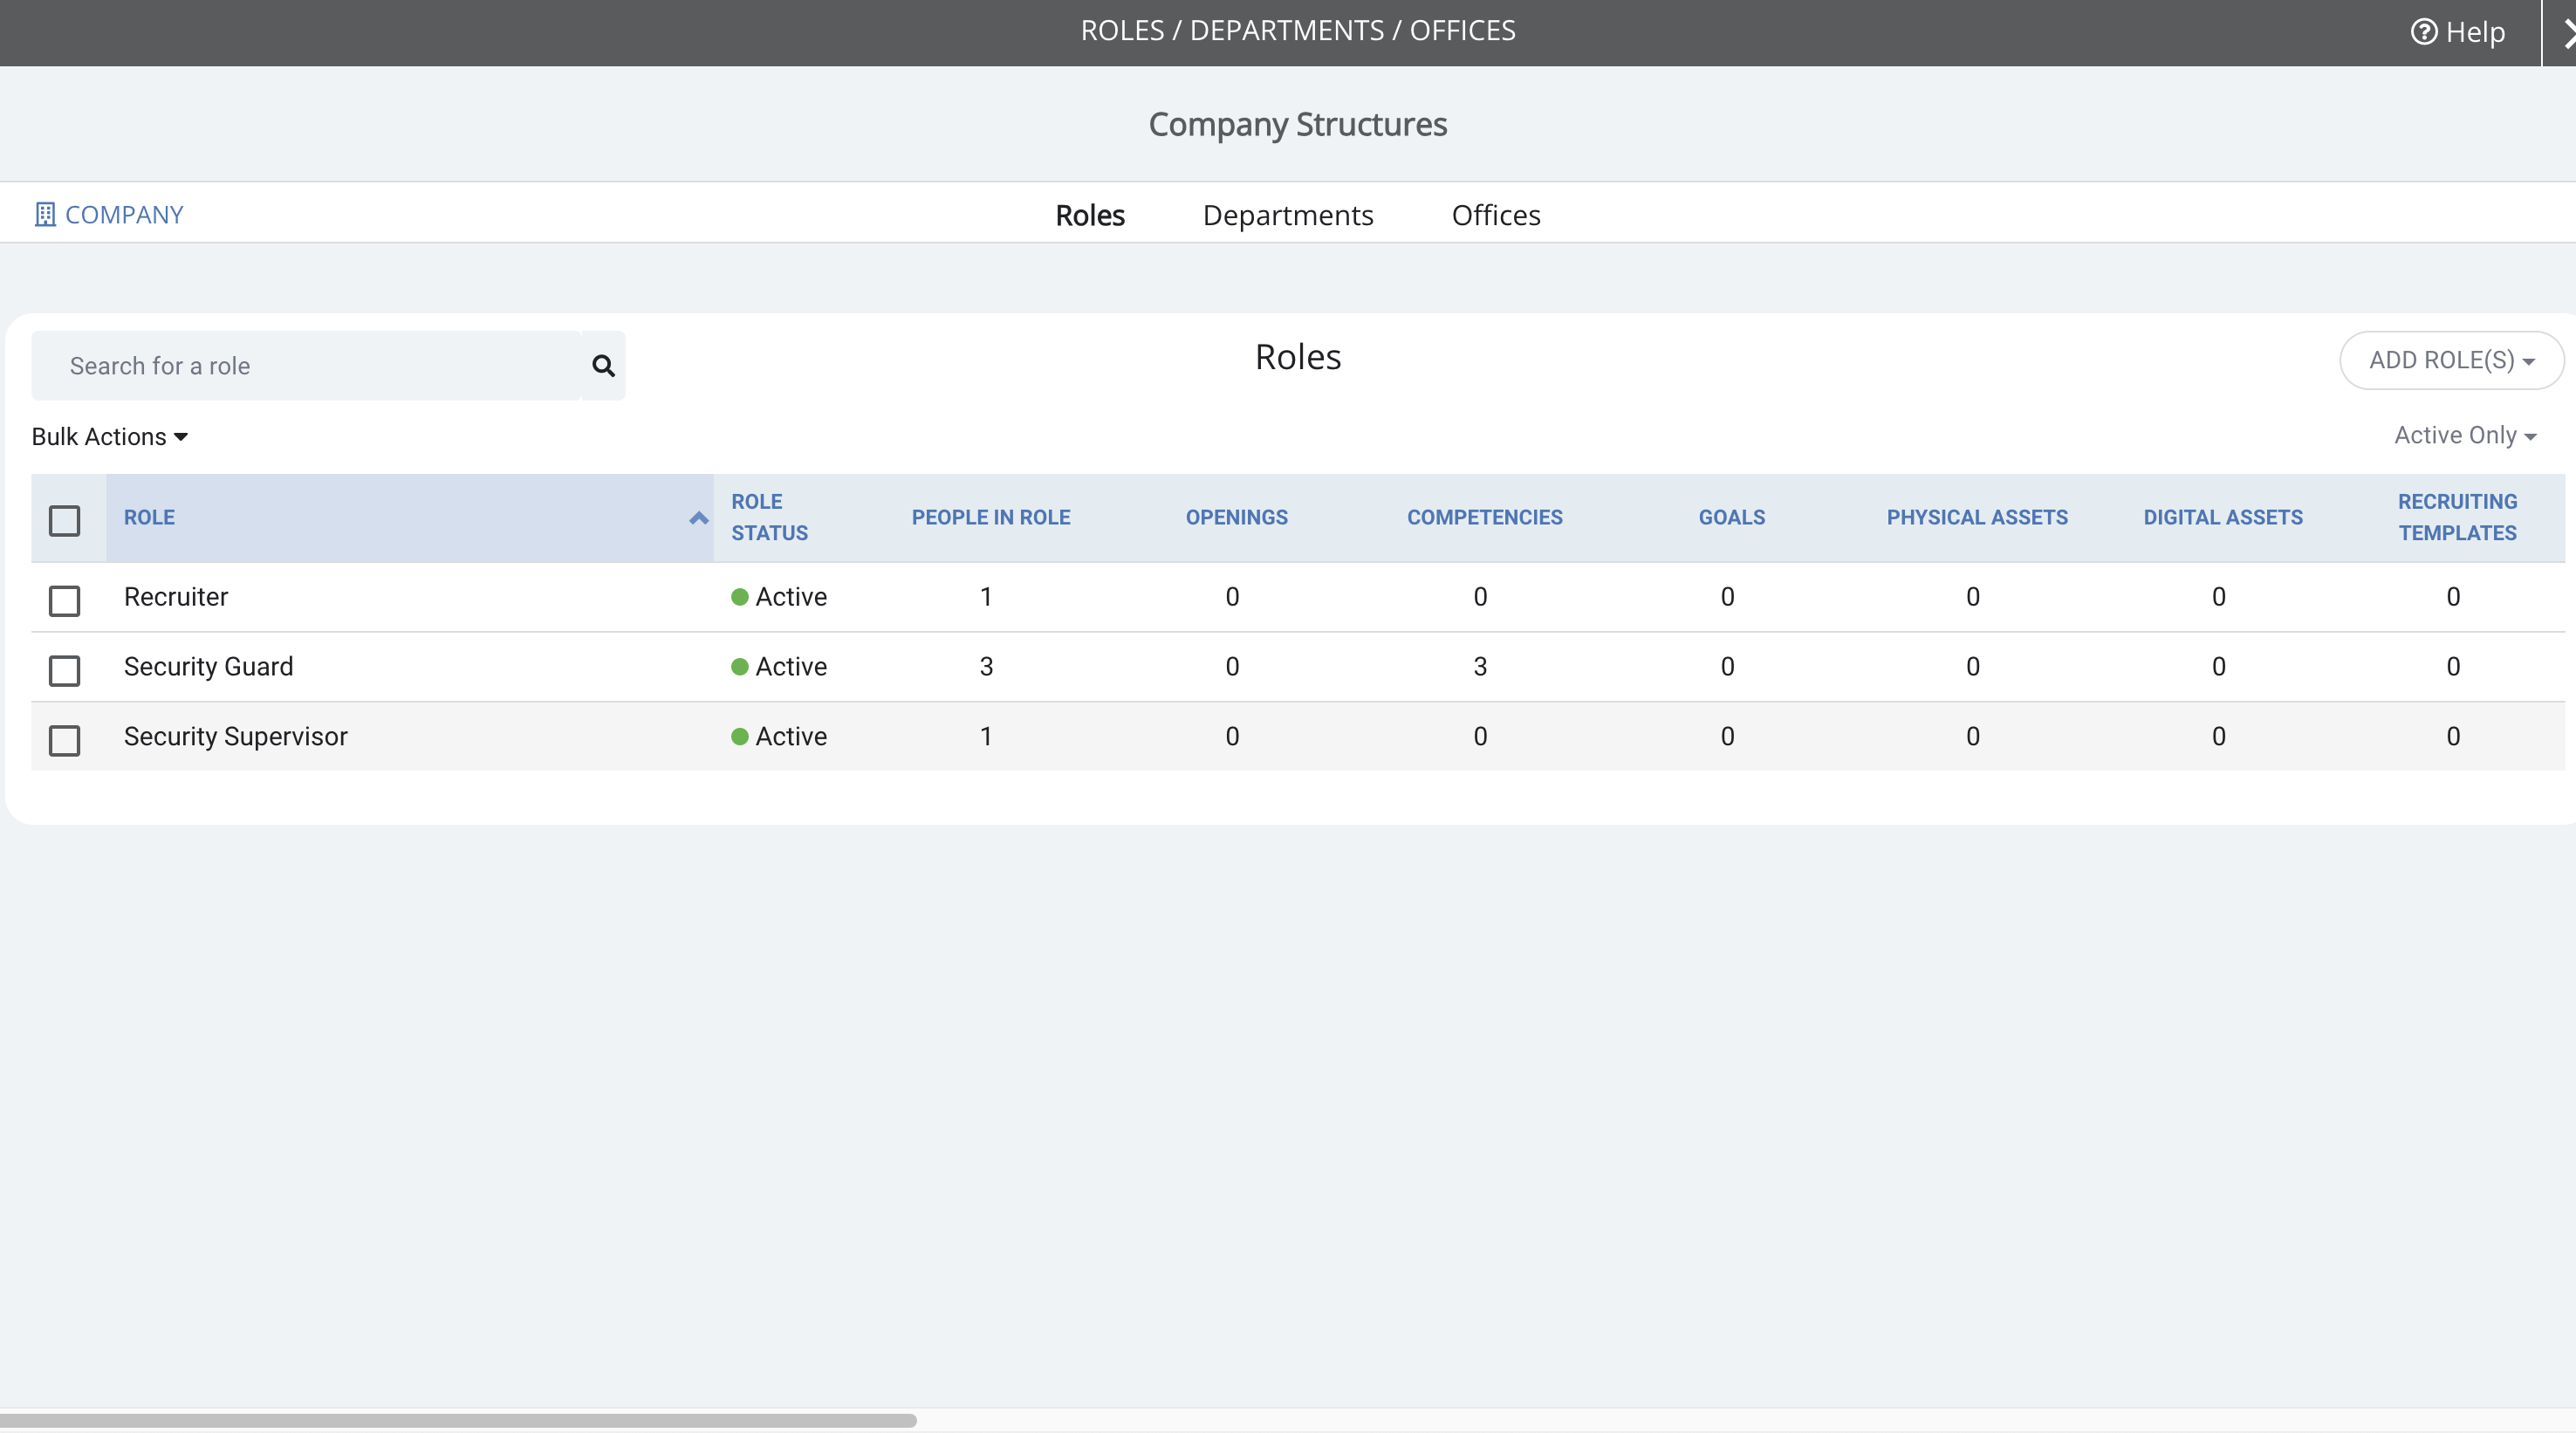
Task: Open the Recruiter role
Action: [x=176, y=597]
